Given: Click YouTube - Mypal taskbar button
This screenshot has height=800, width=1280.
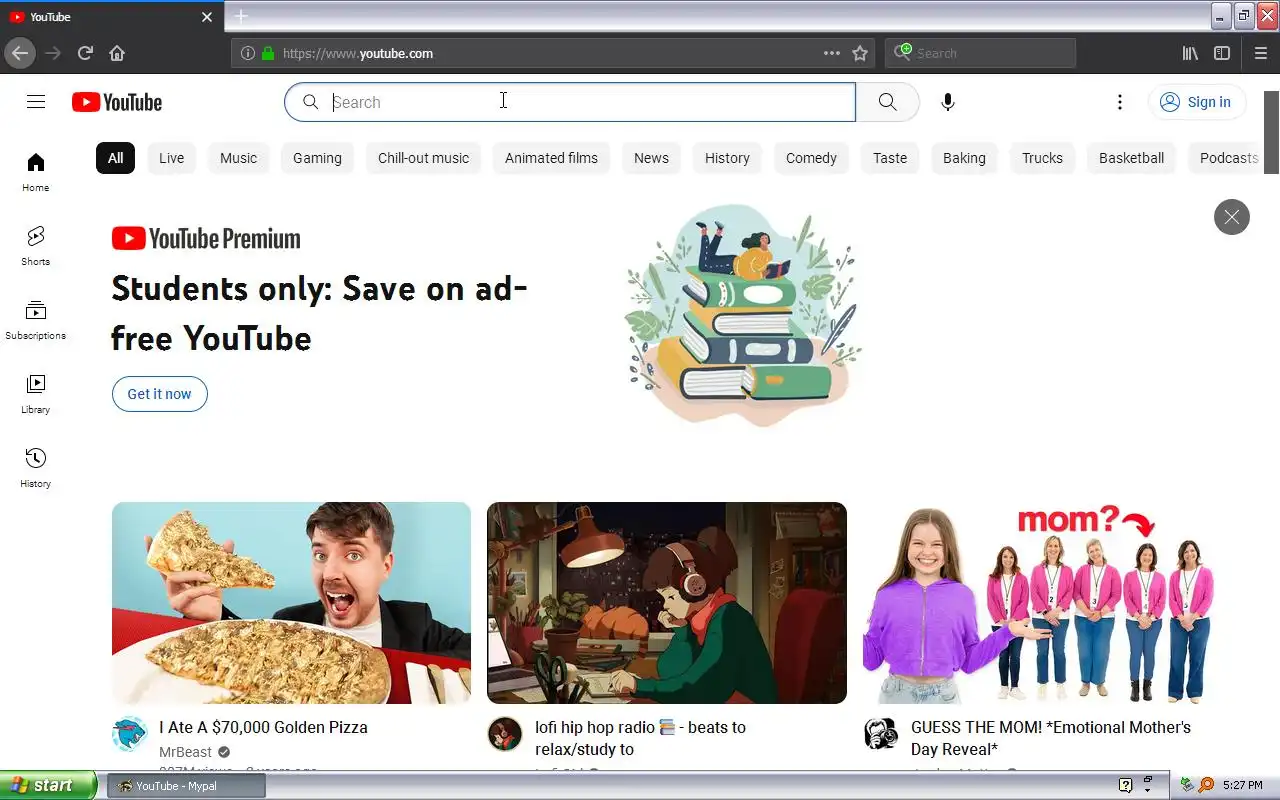Looking at the screenshot, I should pyautogui.click(x=187, y=786).
